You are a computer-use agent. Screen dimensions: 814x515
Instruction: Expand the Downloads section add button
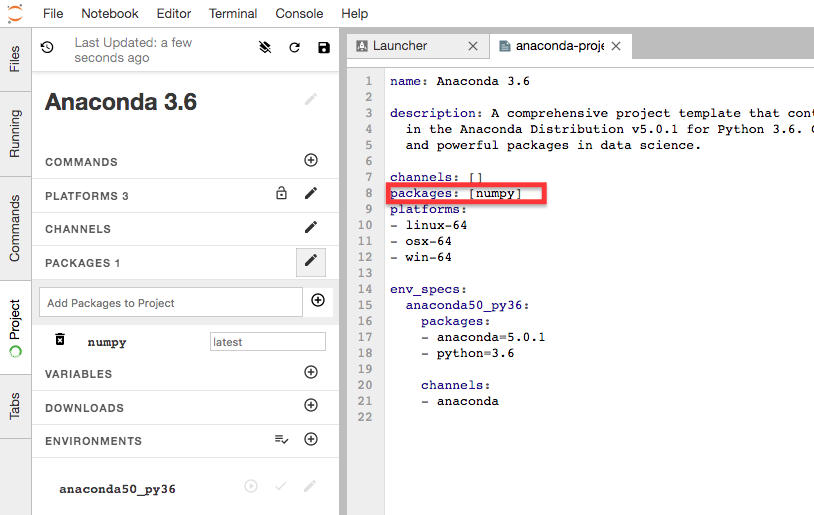(x=311, y=406)
